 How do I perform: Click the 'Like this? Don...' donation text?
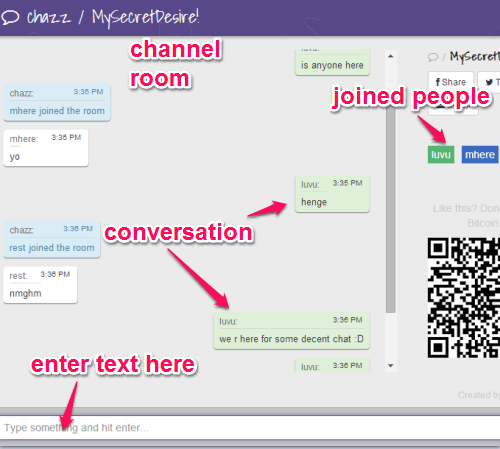[x=466, y=215]
